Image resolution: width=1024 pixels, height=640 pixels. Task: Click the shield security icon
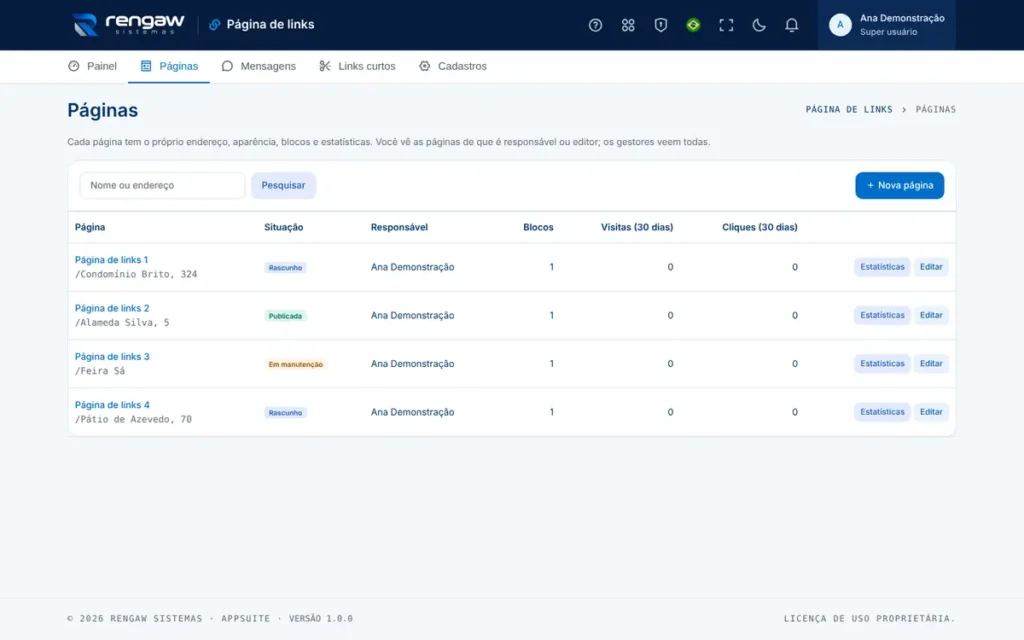[x=661, y=25]
